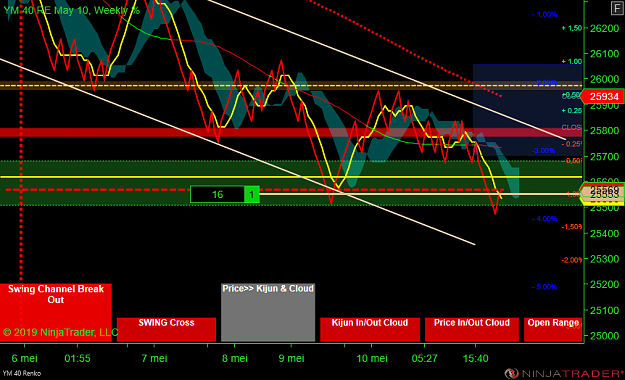Click the Price In/Out Cloud indicator box
Screen dimensions: 625x380
click(x=472, y=329)
